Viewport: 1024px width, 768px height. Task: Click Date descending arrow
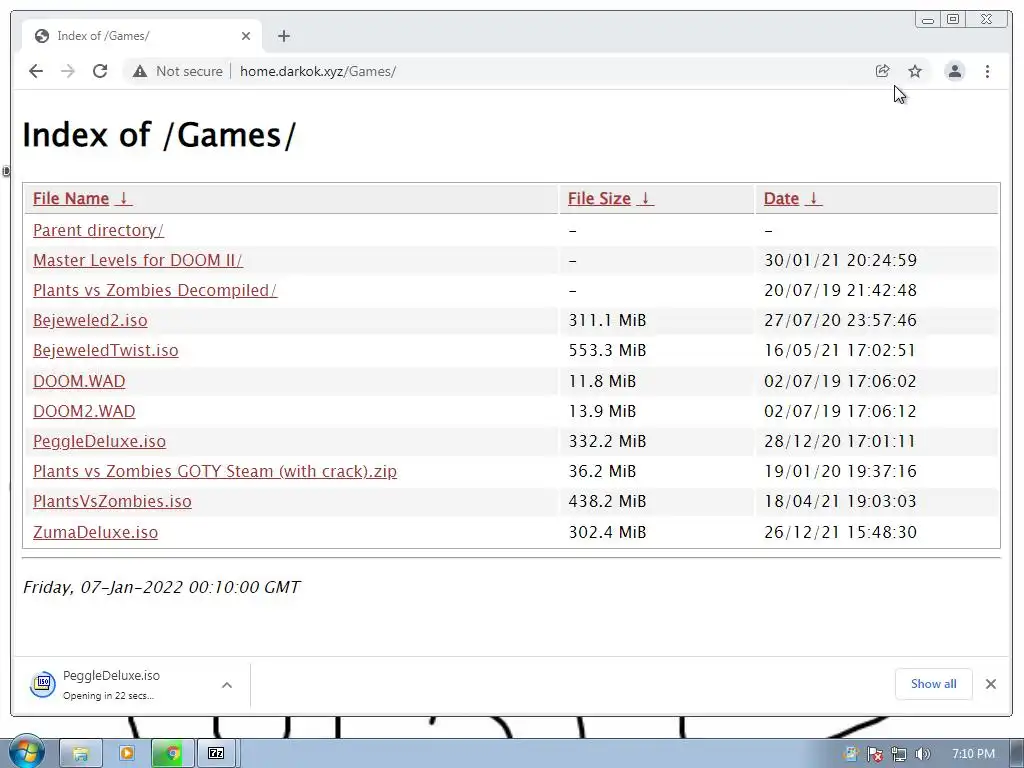click(814, 198)
